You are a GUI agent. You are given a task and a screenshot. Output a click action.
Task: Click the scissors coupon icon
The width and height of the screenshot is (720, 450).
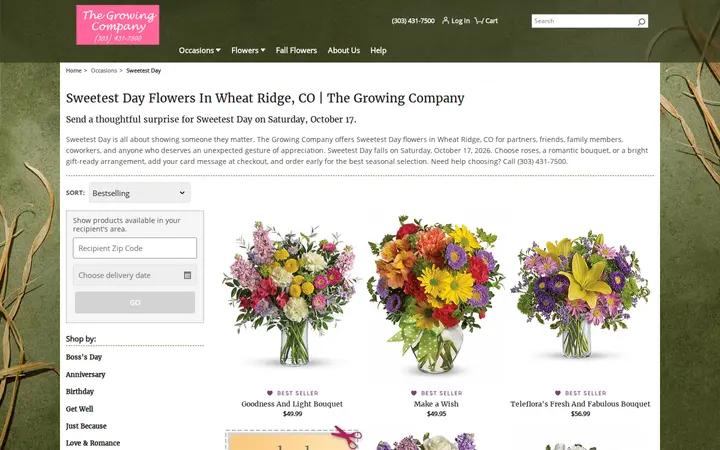pos(347,436)
